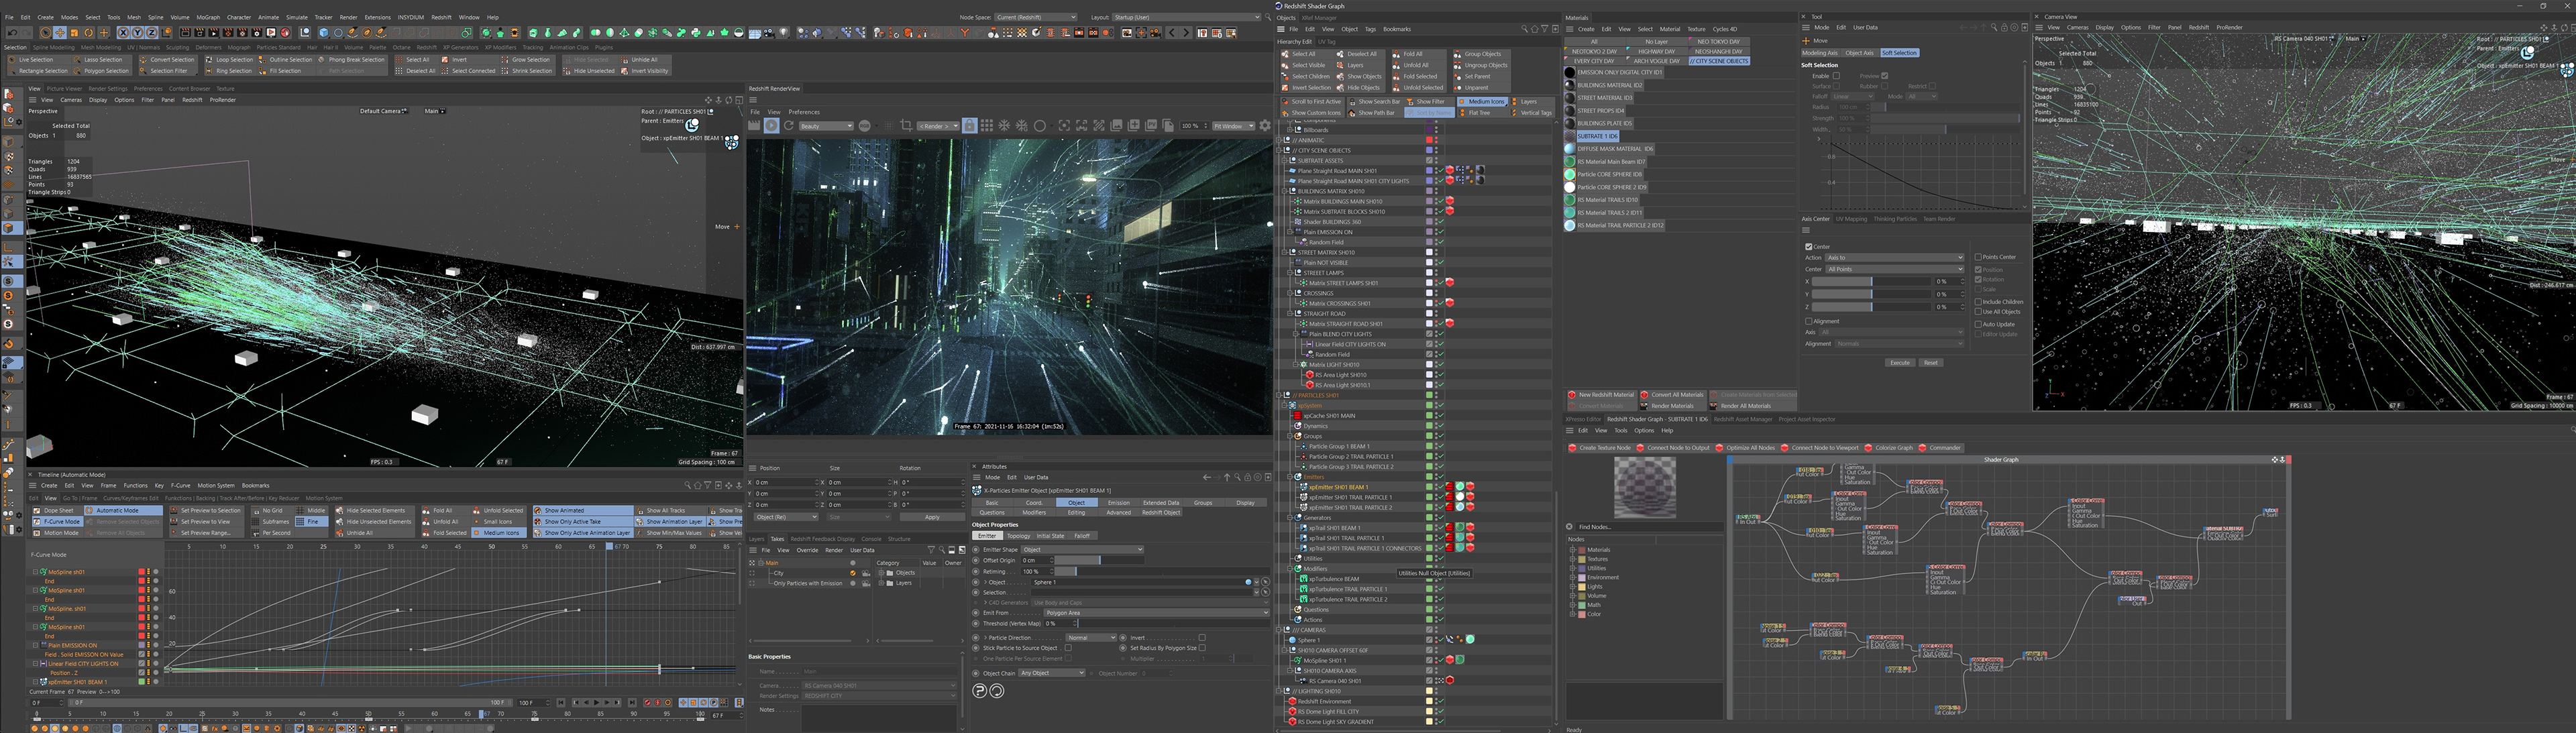Check the emitter Invert checkbox
The width and height of the screenshot is (2576, 733).
1202,638
